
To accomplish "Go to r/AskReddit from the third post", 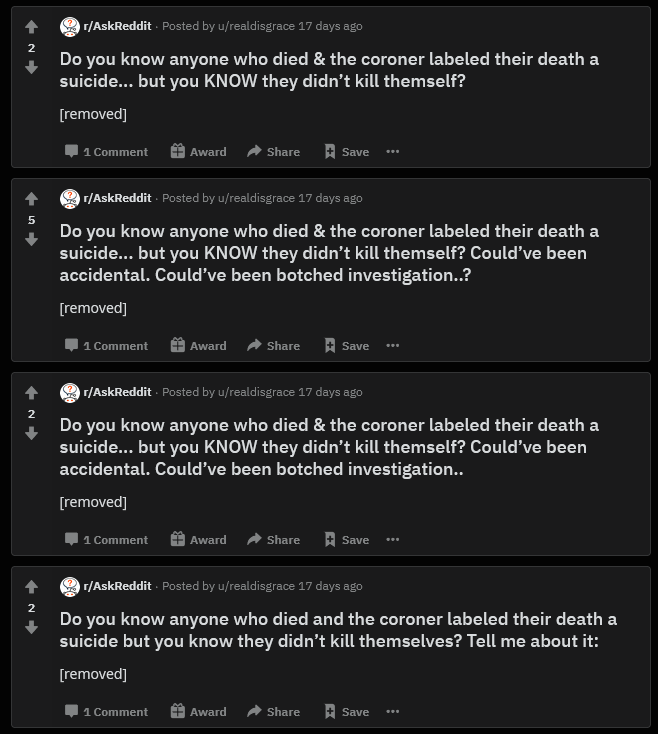I will point(117,392).
